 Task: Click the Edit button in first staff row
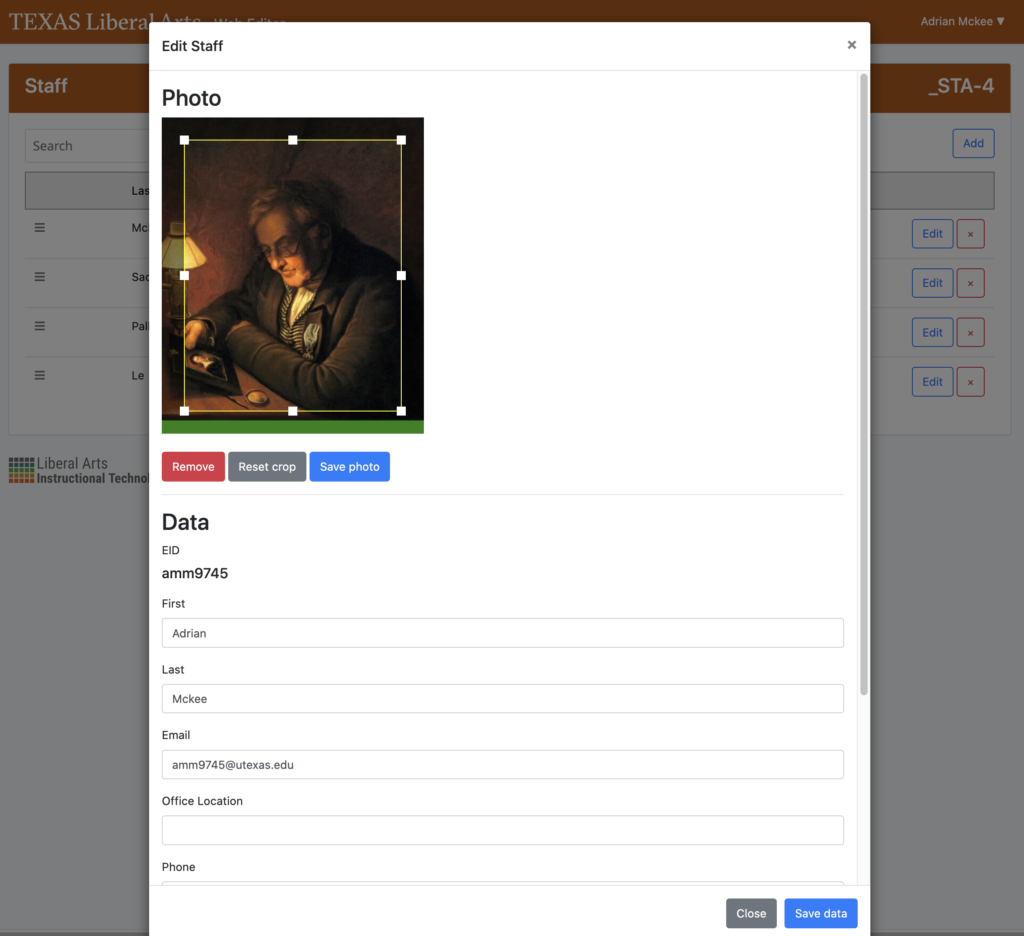click(932, 234)
